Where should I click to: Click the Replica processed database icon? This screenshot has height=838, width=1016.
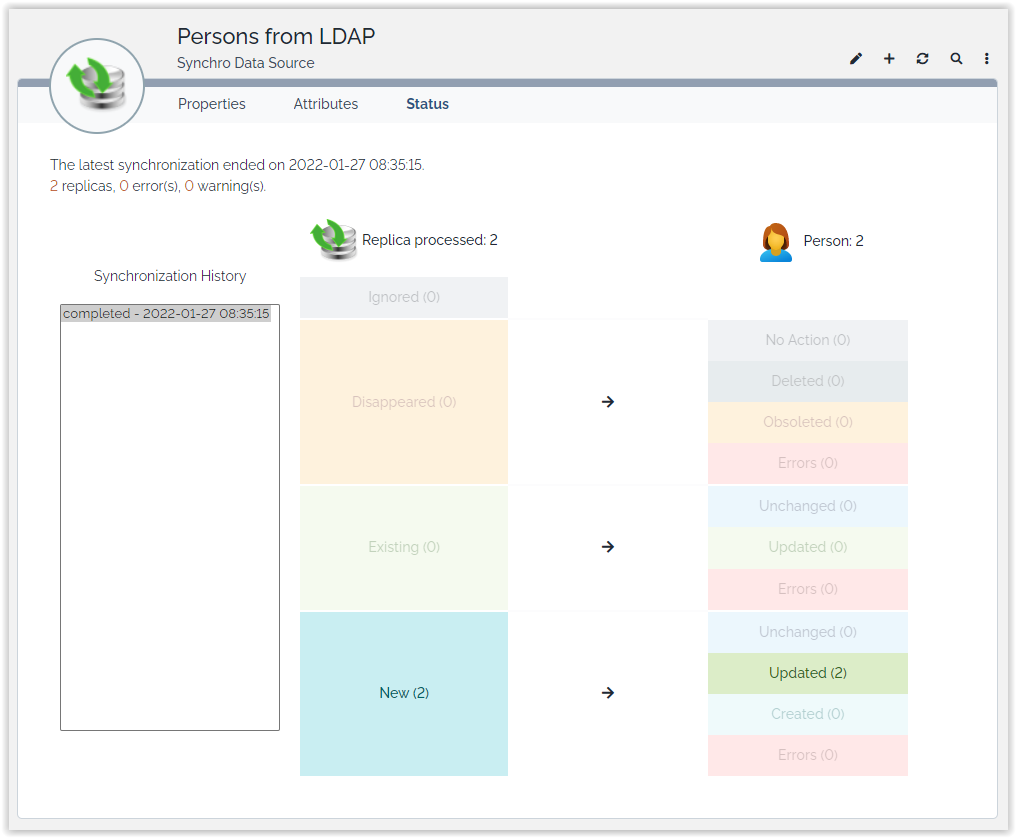pyautogui.click(x=333, y=241)
